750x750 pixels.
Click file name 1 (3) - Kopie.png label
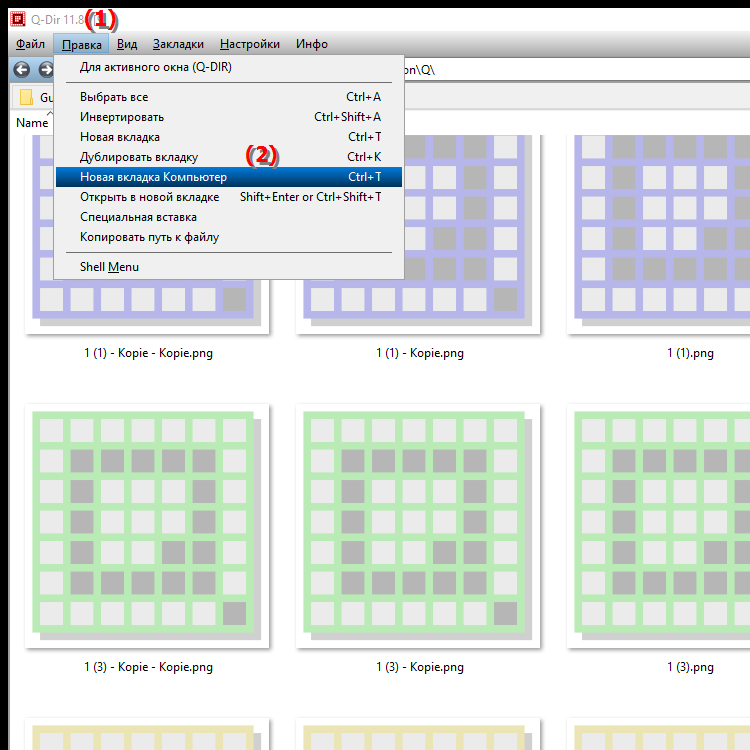(x=419, y=667)
